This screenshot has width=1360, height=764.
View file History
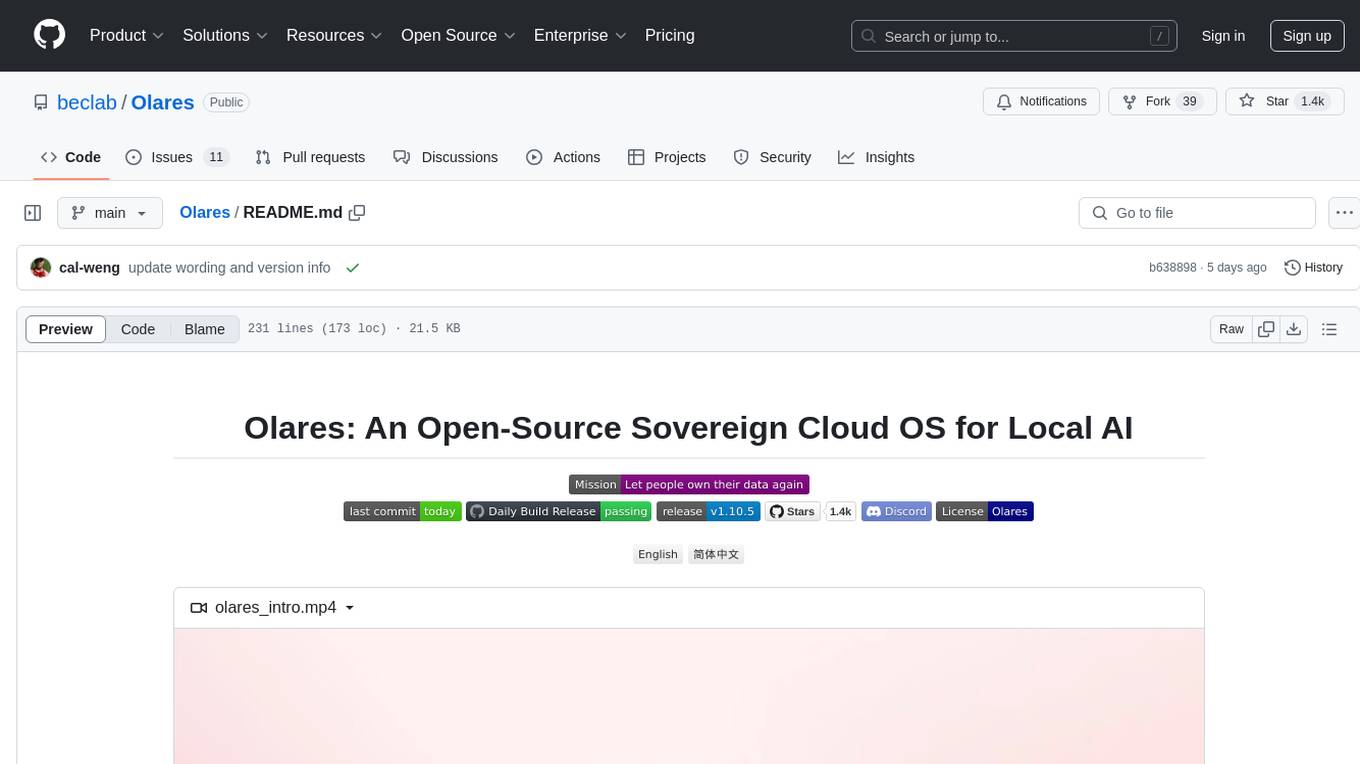[1313, 268]
